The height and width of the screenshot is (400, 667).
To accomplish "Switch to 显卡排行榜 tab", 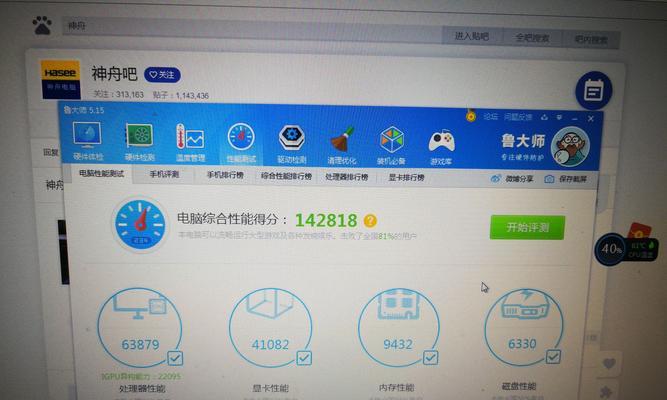I will 406,177.
